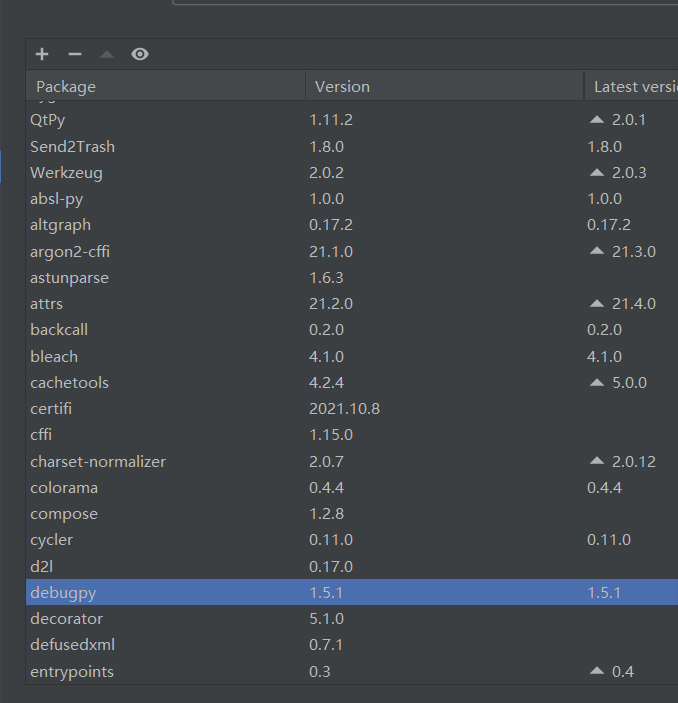Click latest version 1.8.0 of Send2Trash
678x703 pixels.
coord(604,147)
